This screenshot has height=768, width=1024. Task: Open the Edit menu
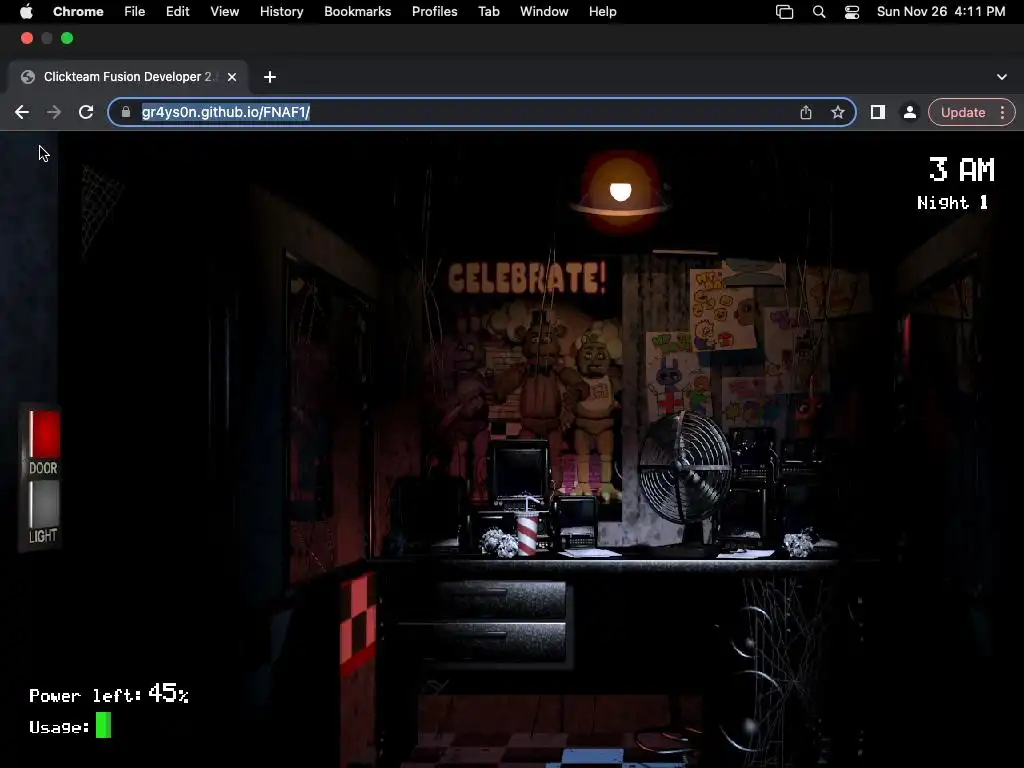pyautogui.click(x=178, y=12)
